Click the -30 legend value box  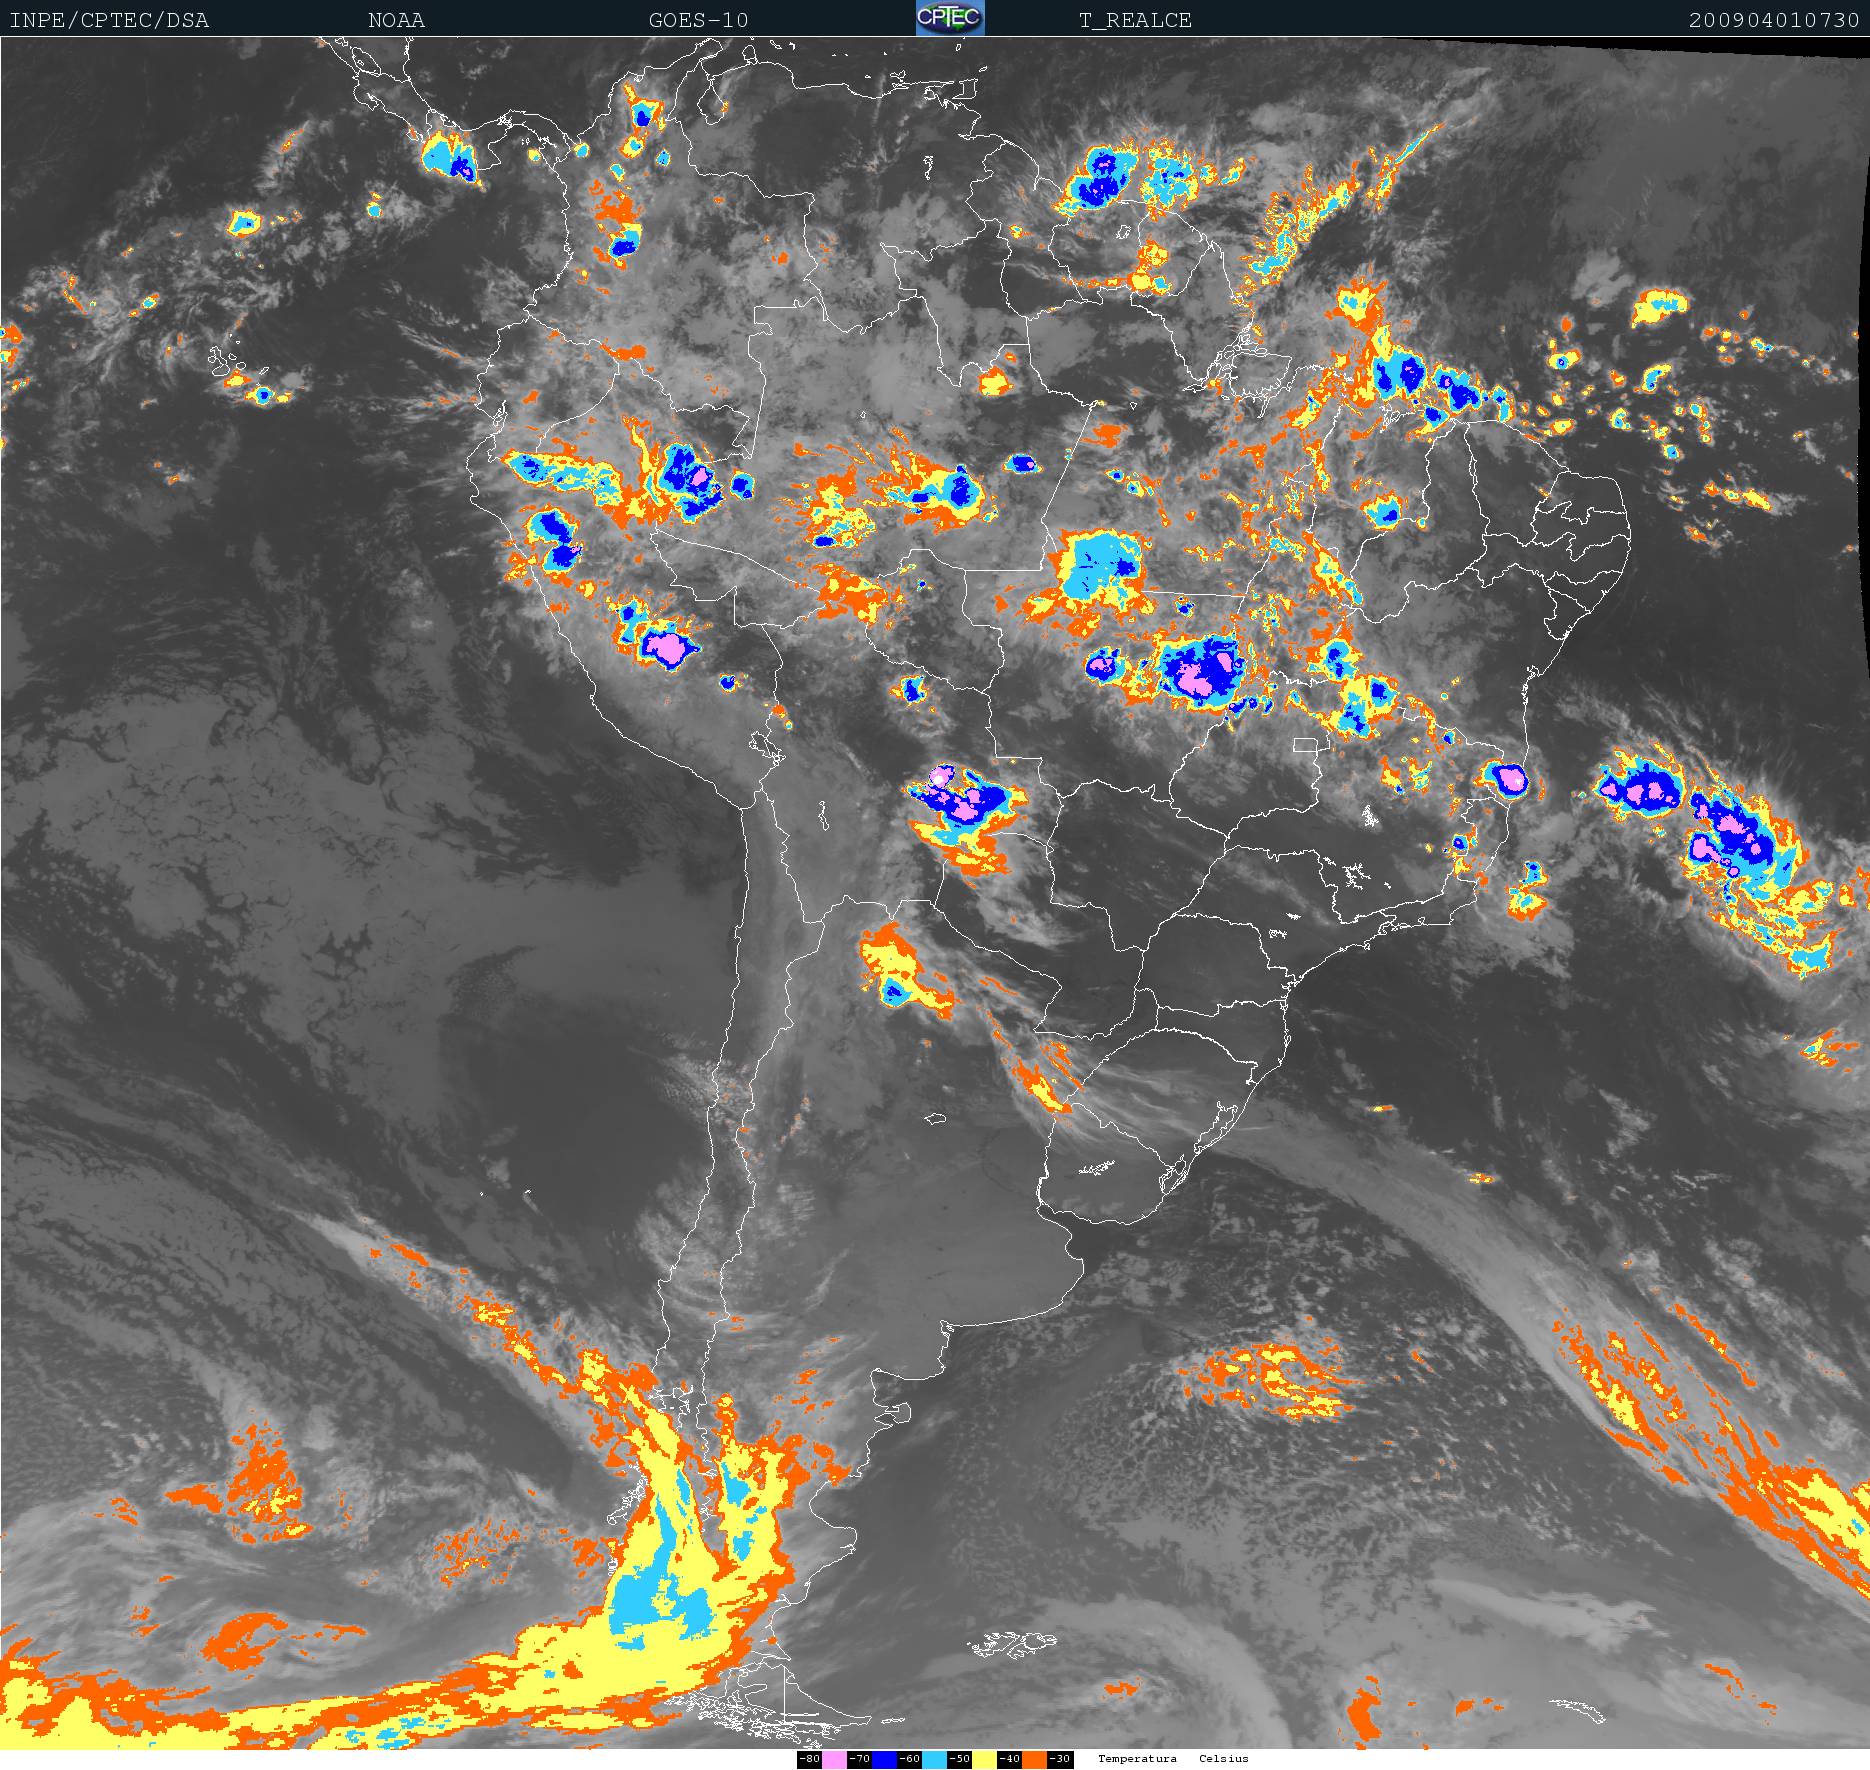coord(1060,1759)
